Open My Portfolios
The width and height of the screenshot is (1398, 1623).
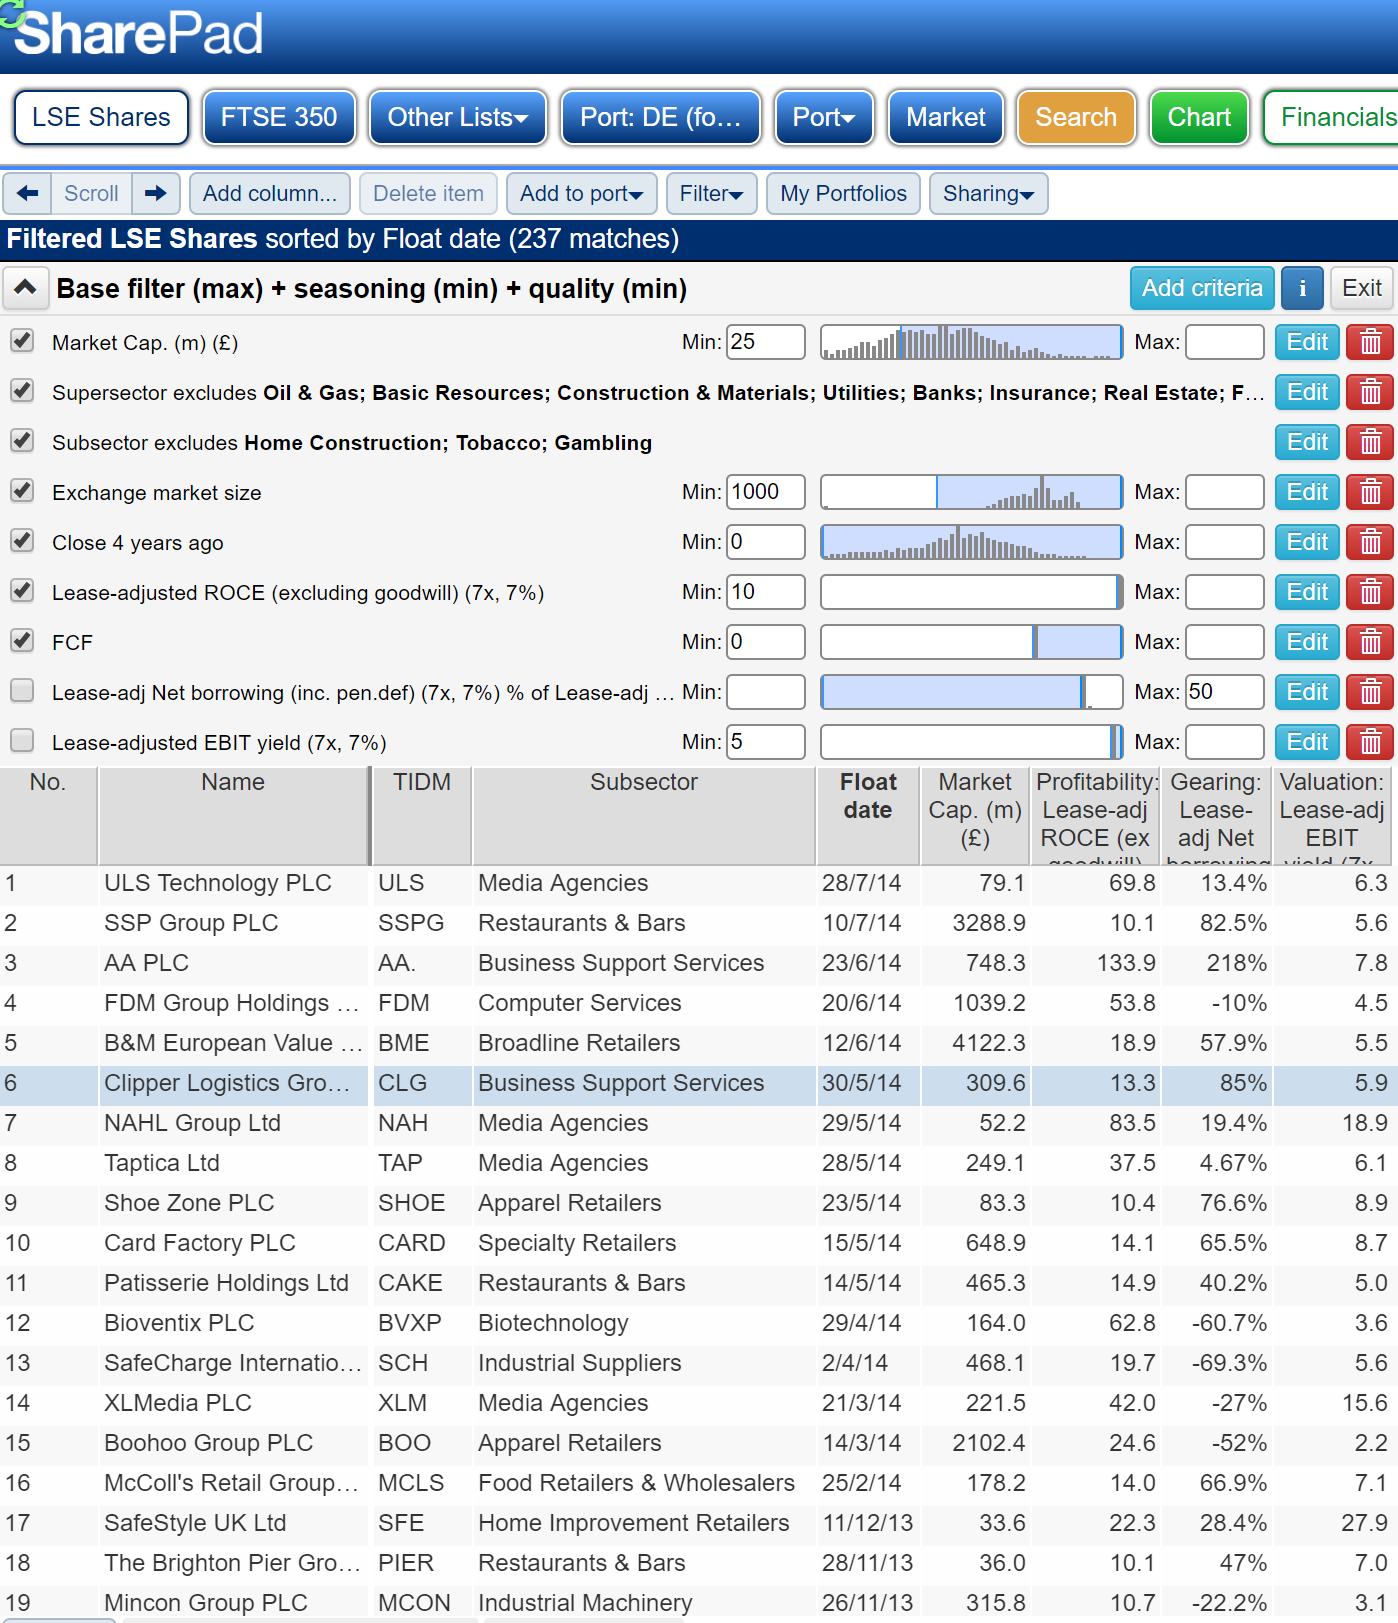(843, 193)
